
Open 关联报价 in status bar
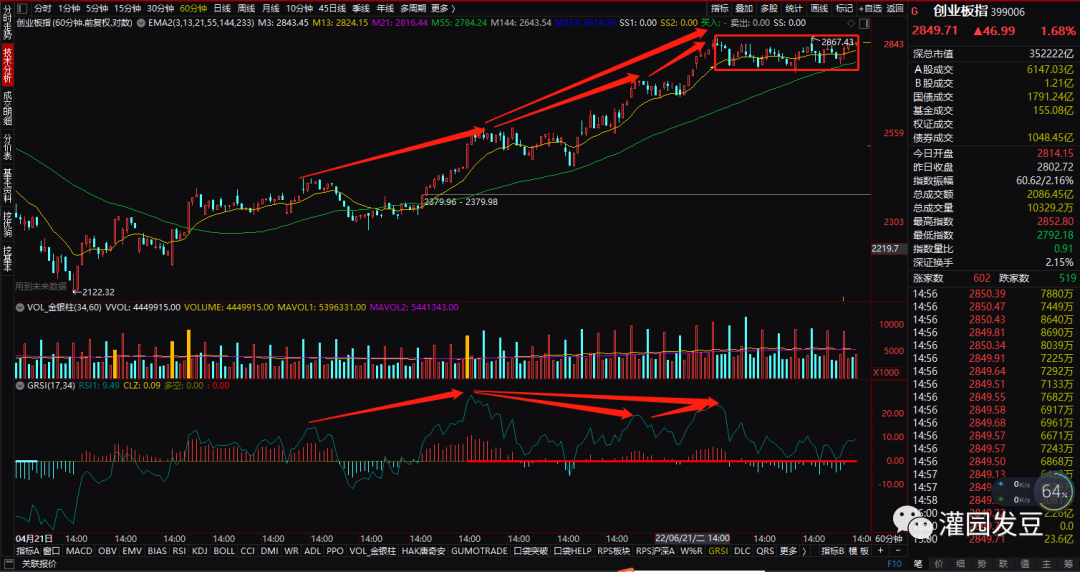[41, 564]
